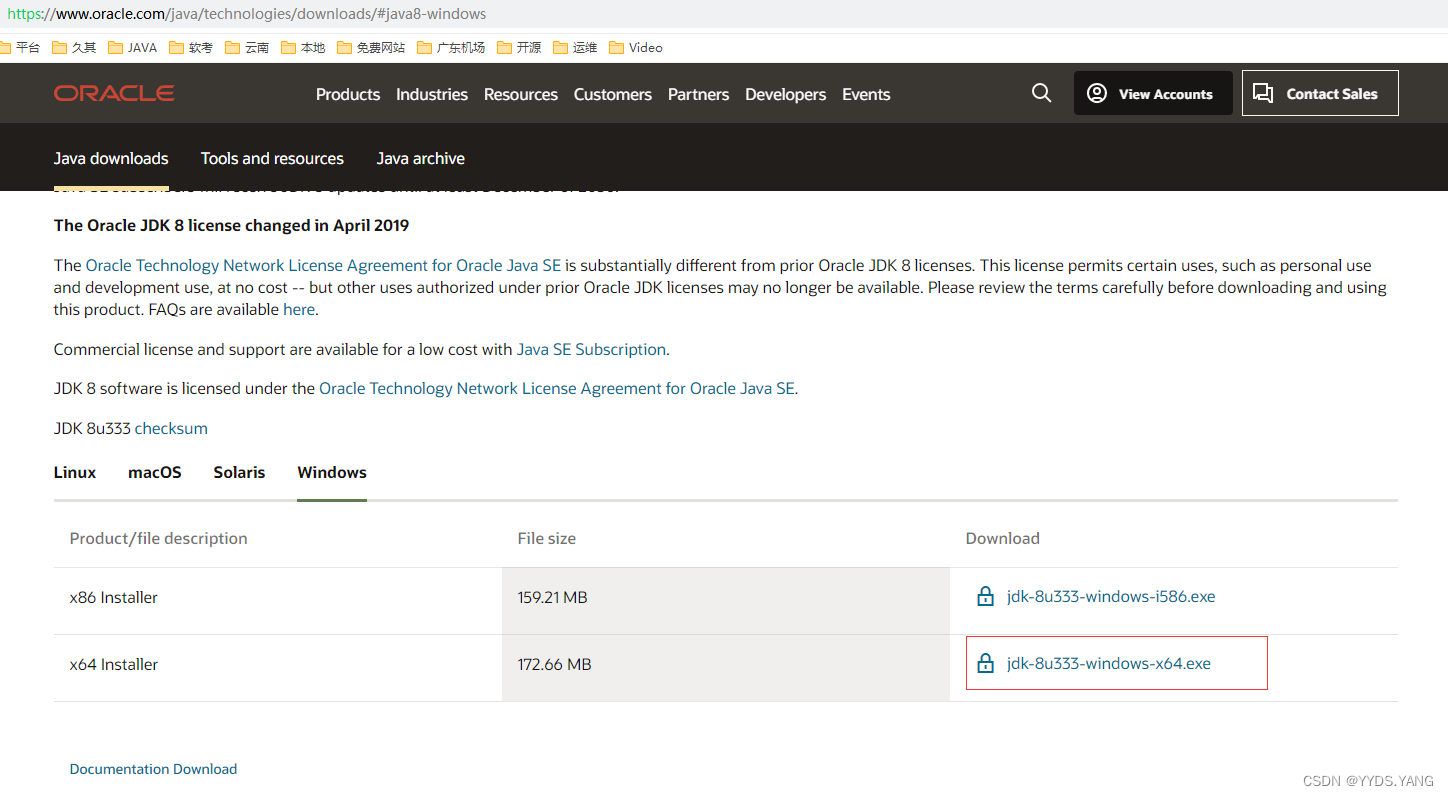Open license agreement link after 'licensed under the'
The height and width of the screenshot is (796, 1448).
(557, 388)
